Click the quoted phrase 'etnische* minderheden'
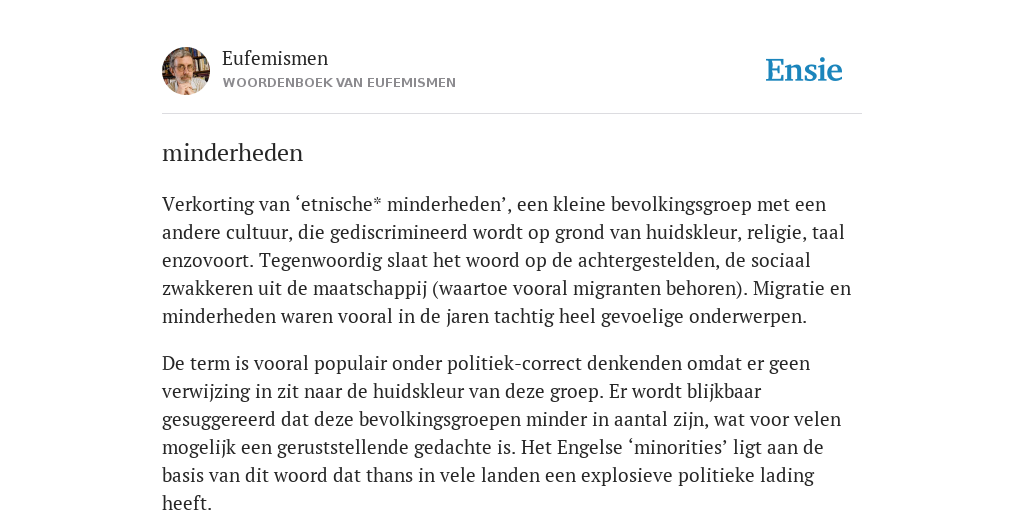The height and width of the screenshot is (512, 1024). tap(401, 204)
